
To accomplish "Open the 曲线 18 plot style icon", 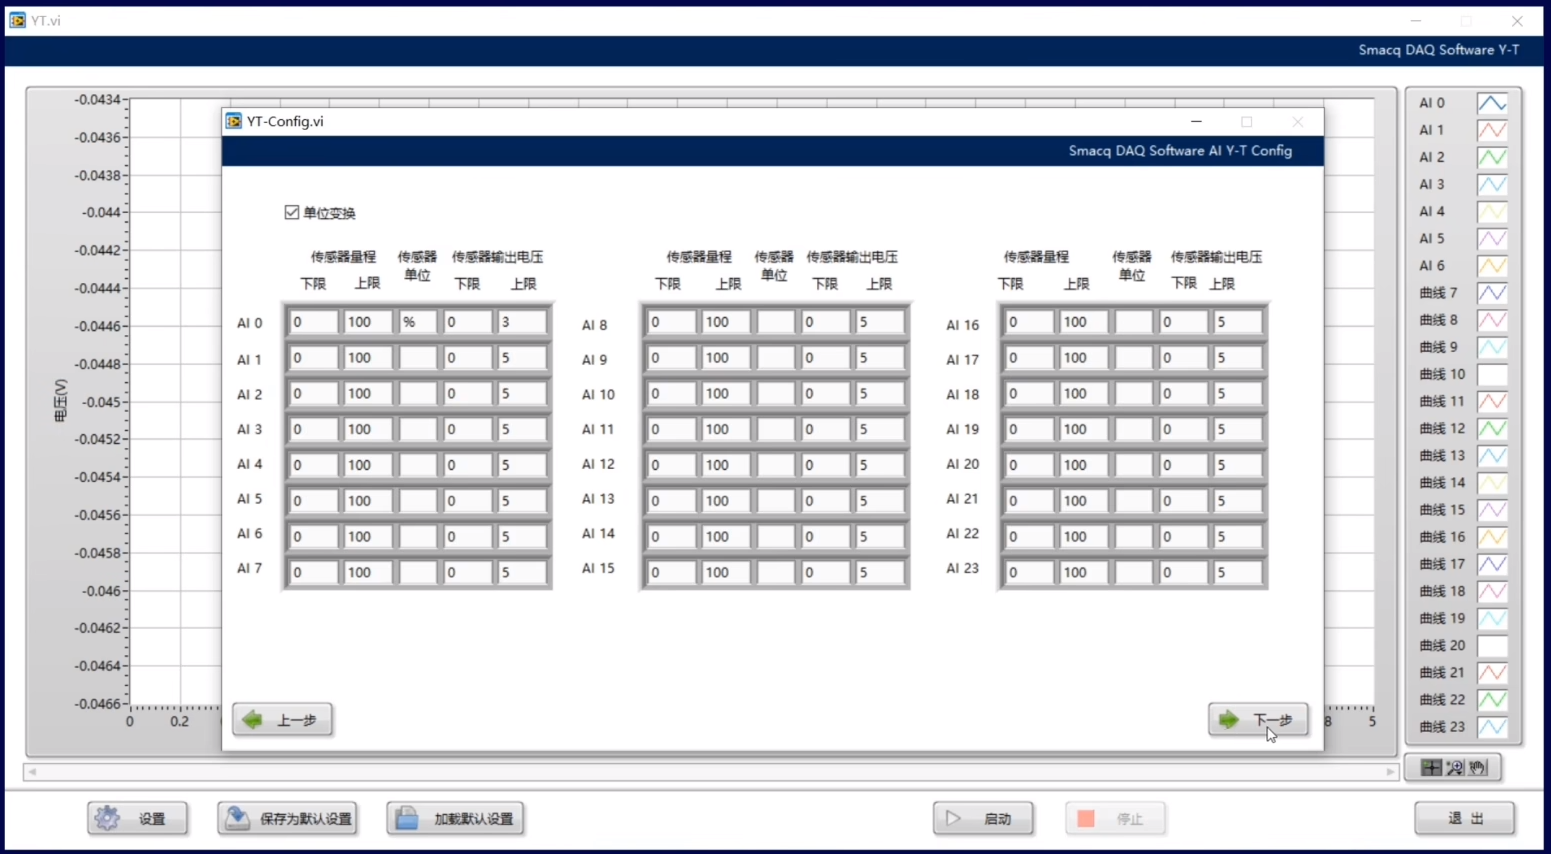I will click(x=1492, y=591).
